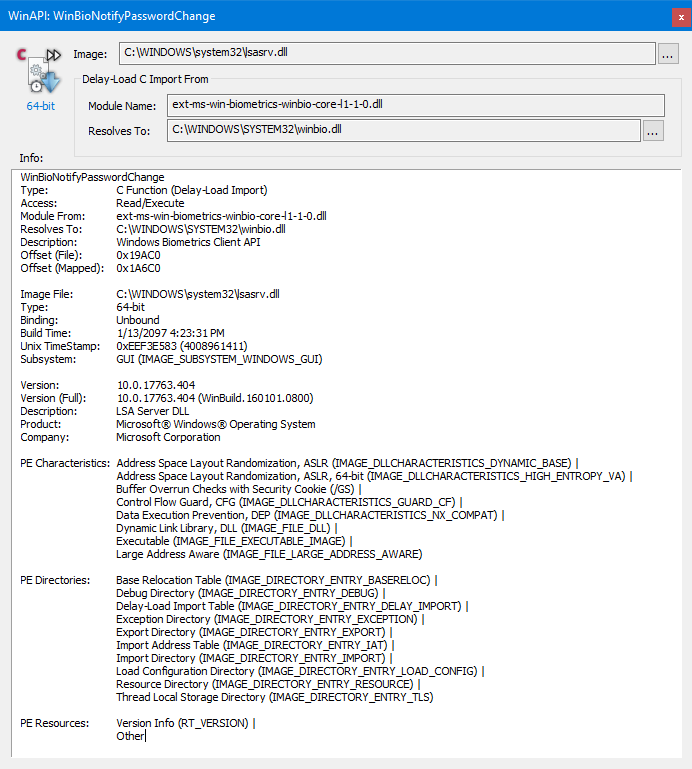Click the Large Address Aware line

269,554
